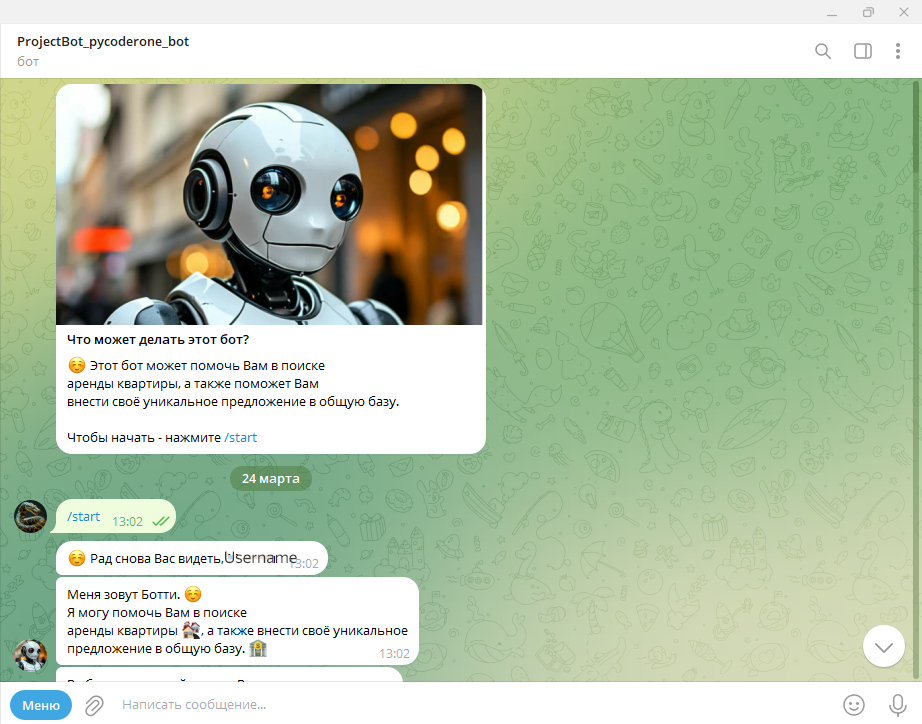The width and height of the screenshot is (922, 724).
Task: Click the house emoji in bot message
Action: (x=191, y=630)
